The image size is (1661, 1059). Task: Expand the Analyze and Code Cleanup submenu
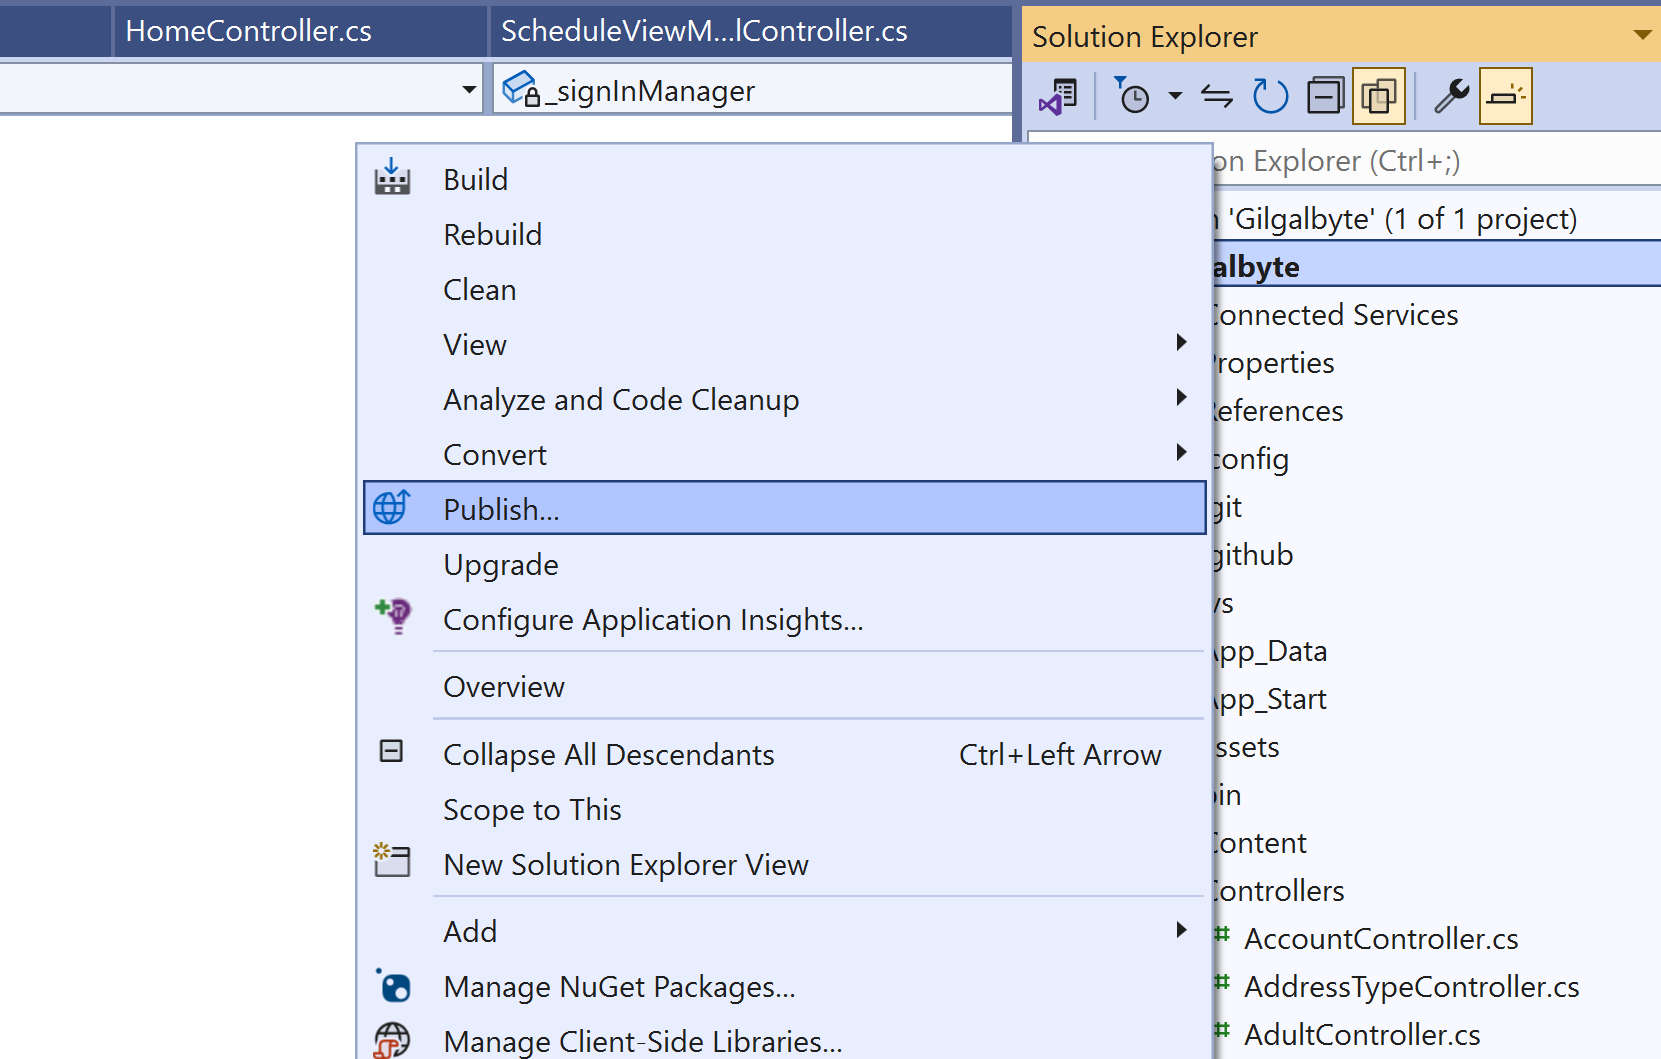point(1181,397)
